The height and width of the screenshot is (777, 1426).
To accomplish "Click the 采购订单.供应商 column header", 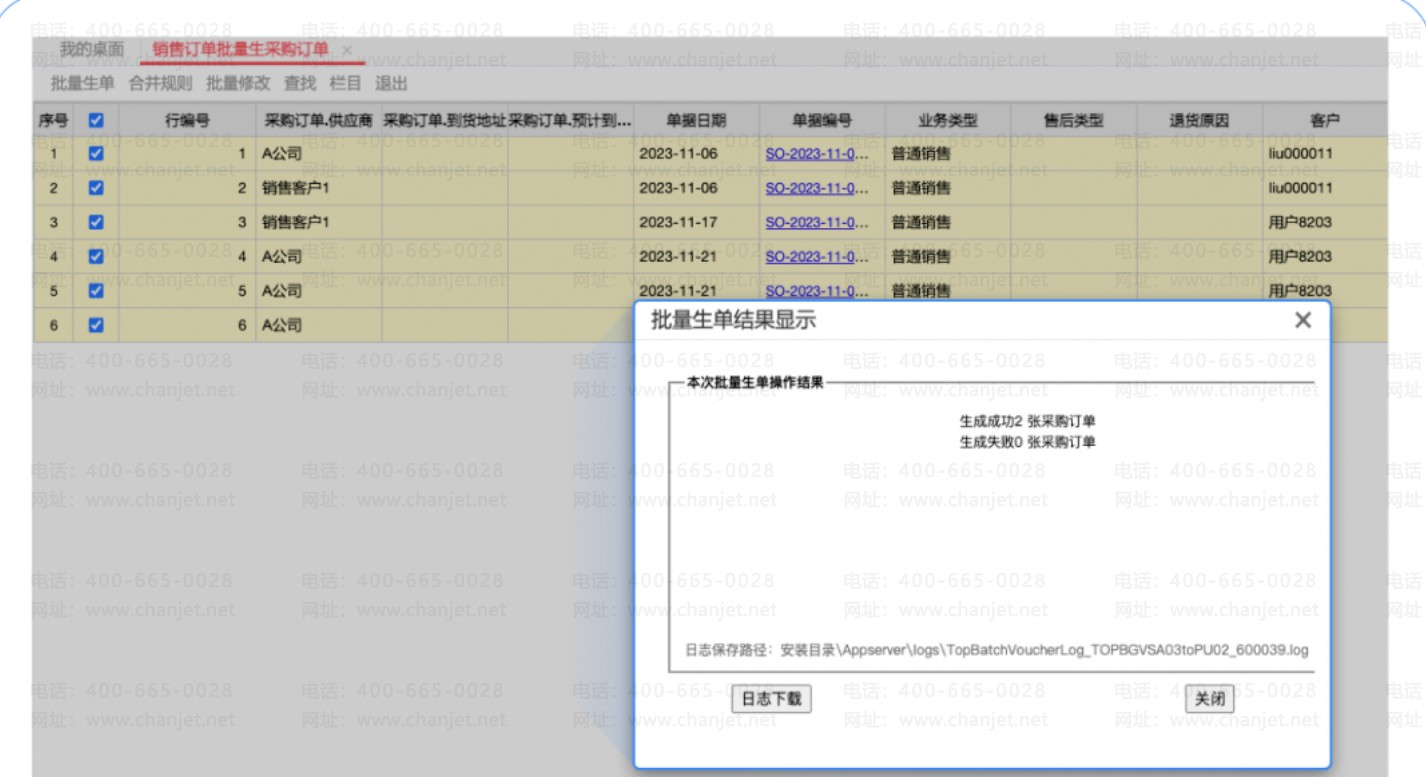I will point(318,121).
